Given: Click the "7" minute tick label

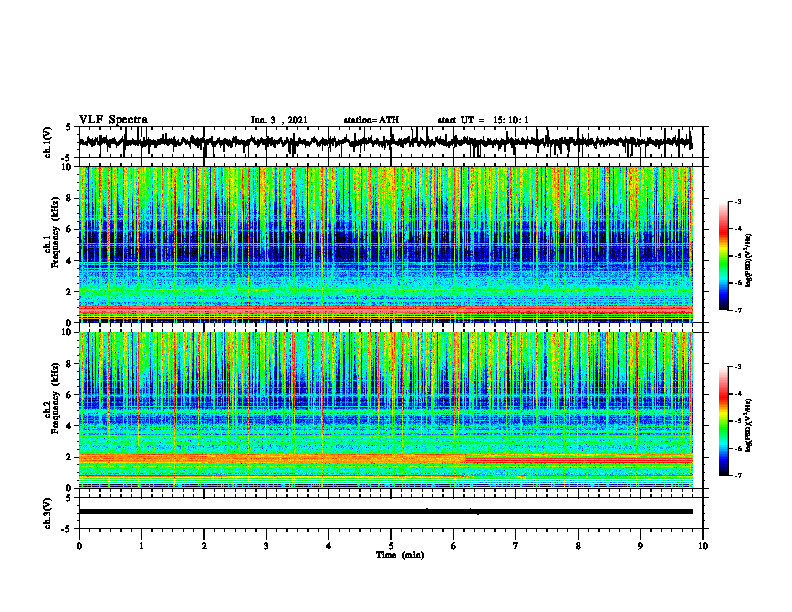Looking at the screenshot, I should (516, 546).
